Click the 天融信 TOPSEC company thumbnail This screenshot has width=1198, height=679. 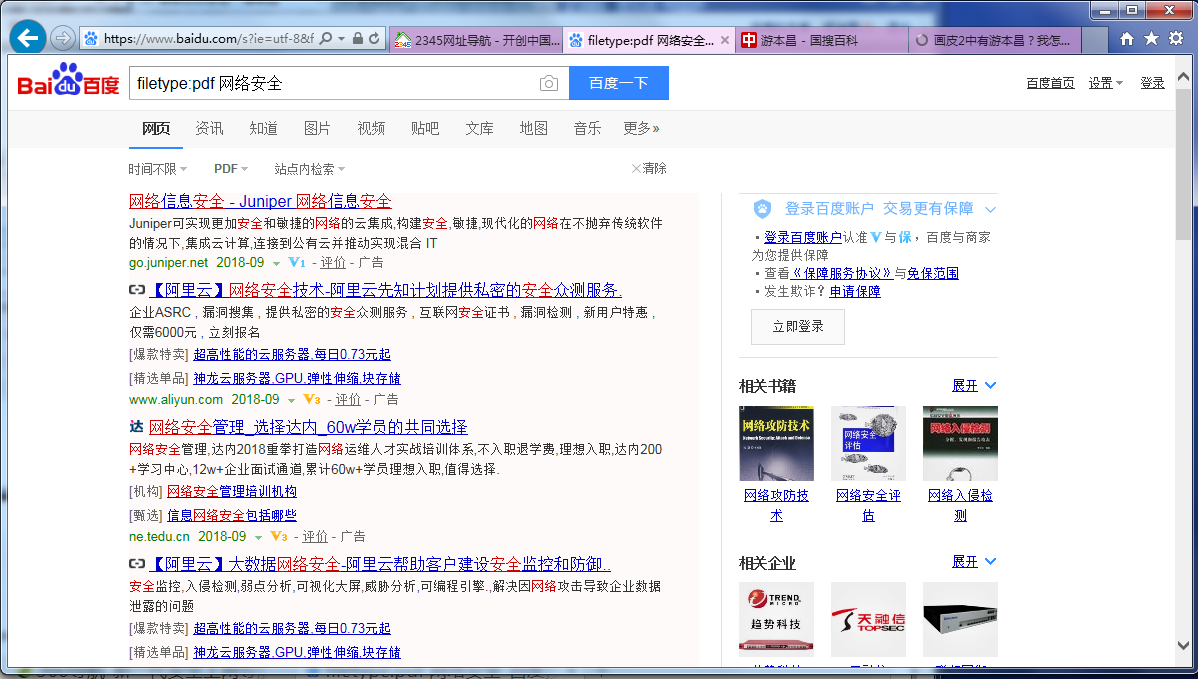tap(868, 619)
